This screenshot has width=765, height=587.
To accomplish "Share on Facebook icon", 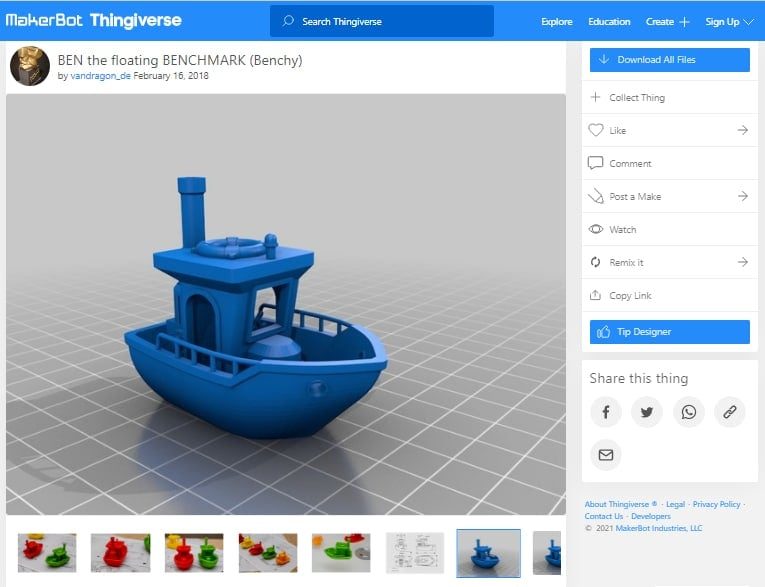I will point(605,412).
